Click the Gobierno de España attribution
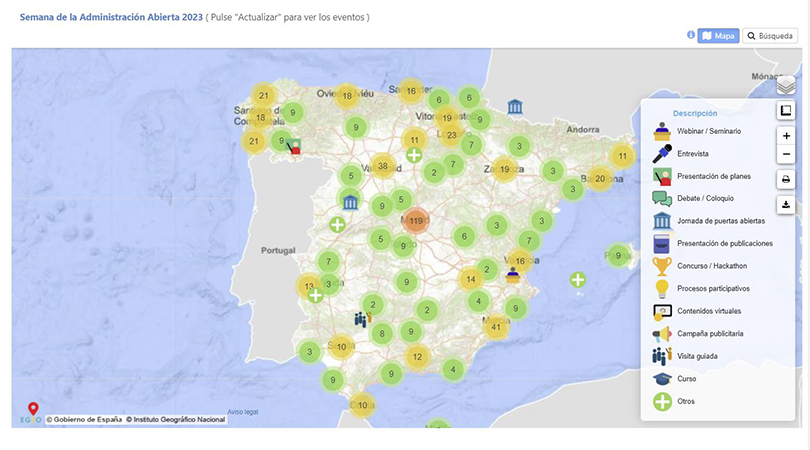Image resolution: width=810 pixels, height=450 pixels. [84, 420]
